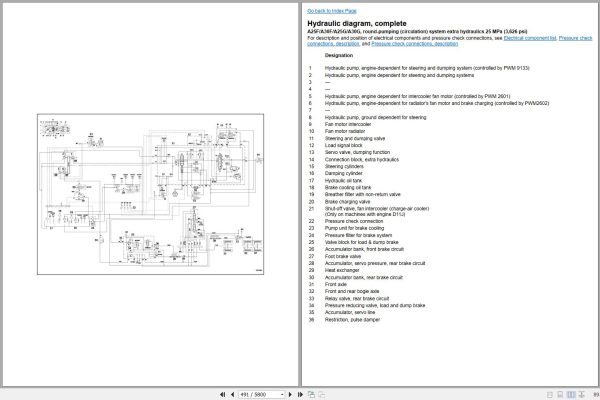This screenshot has height=400, width=600.
Task: Select text 'Brake cooling oil tank'
Action: [348, 187]
